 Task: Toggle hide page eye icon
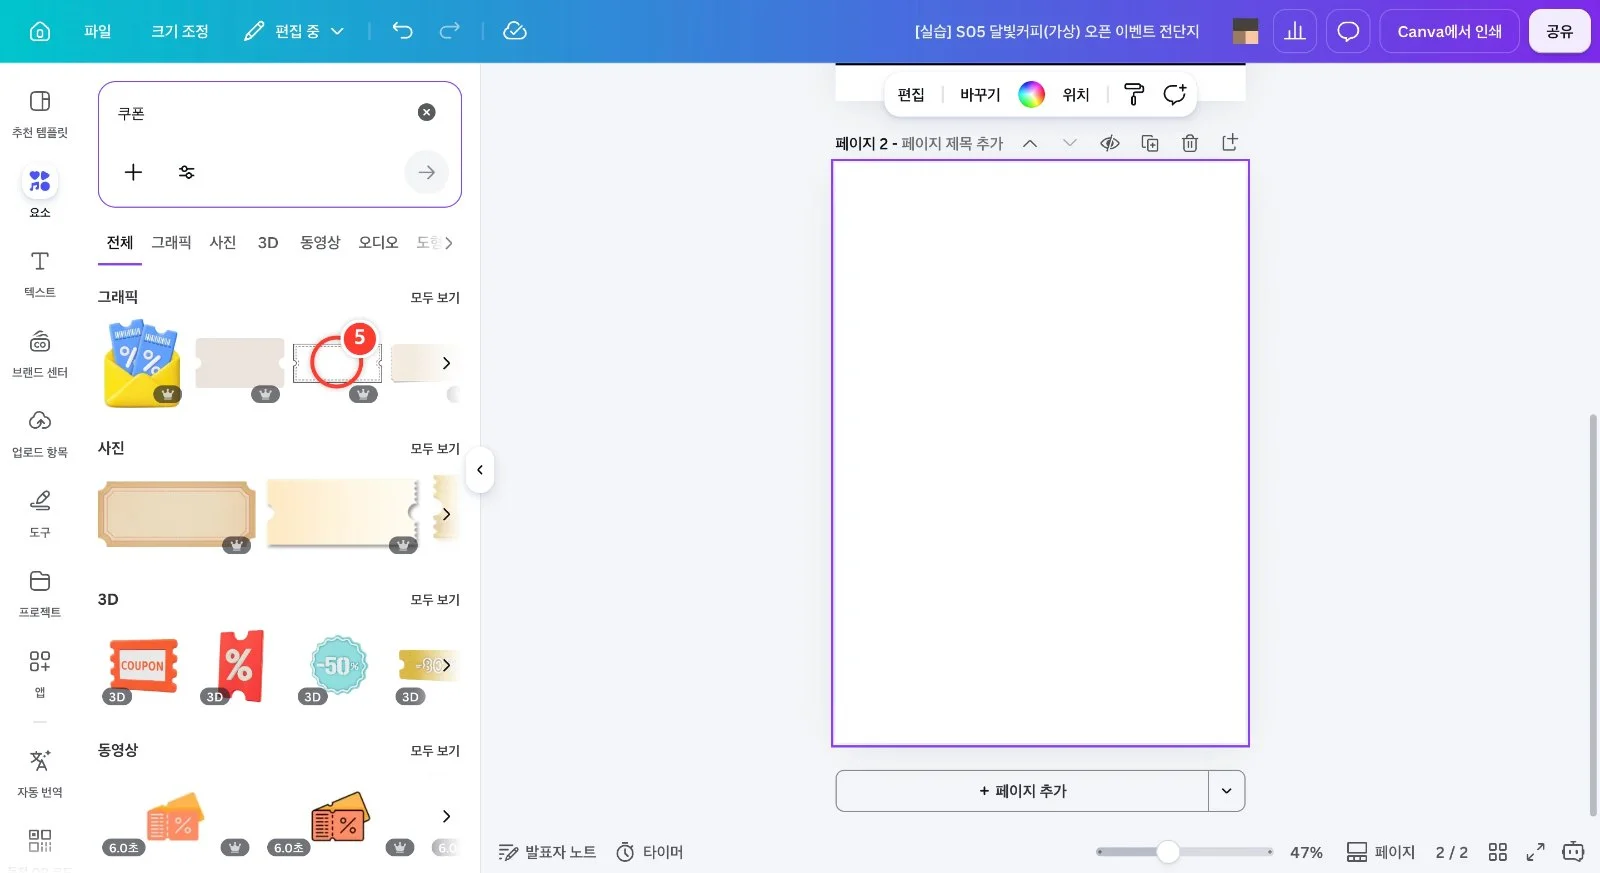(1110, 143)
